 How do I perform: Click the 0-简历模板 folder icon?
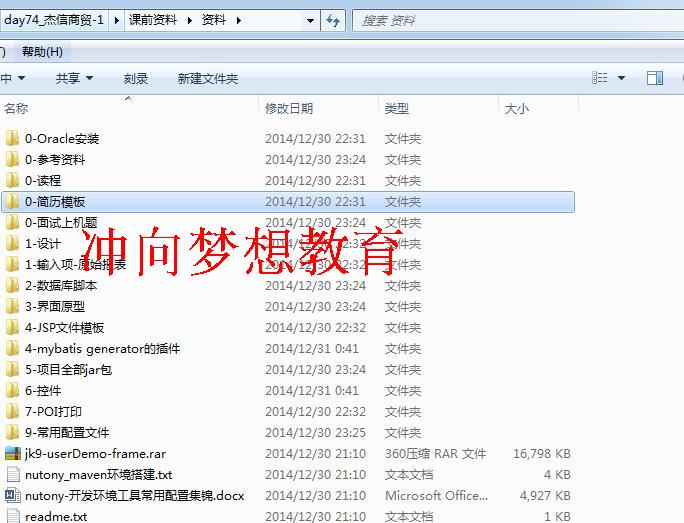click(x=13, y=202)
